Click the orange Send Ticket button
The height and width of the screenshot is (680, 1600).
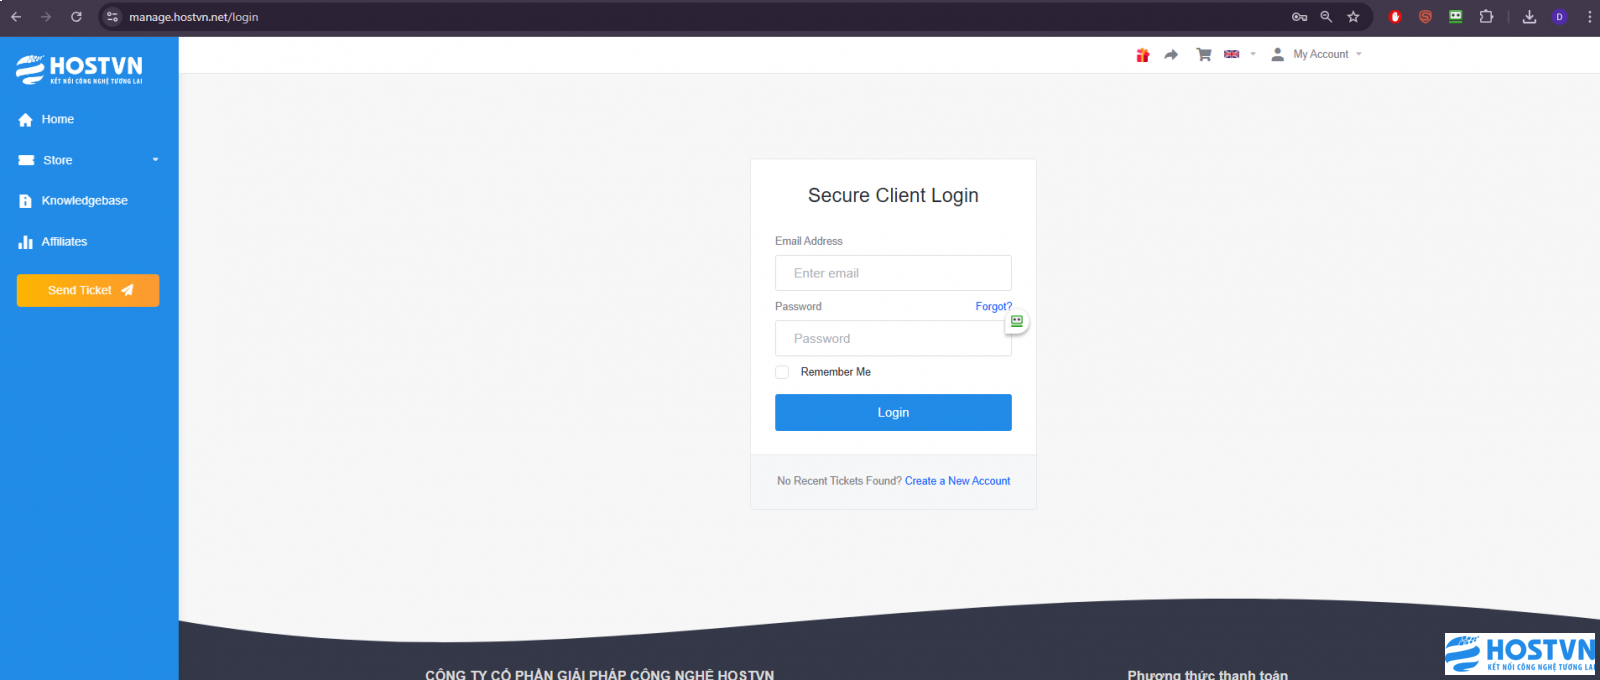pyautogui.click(x=88, y=290)
